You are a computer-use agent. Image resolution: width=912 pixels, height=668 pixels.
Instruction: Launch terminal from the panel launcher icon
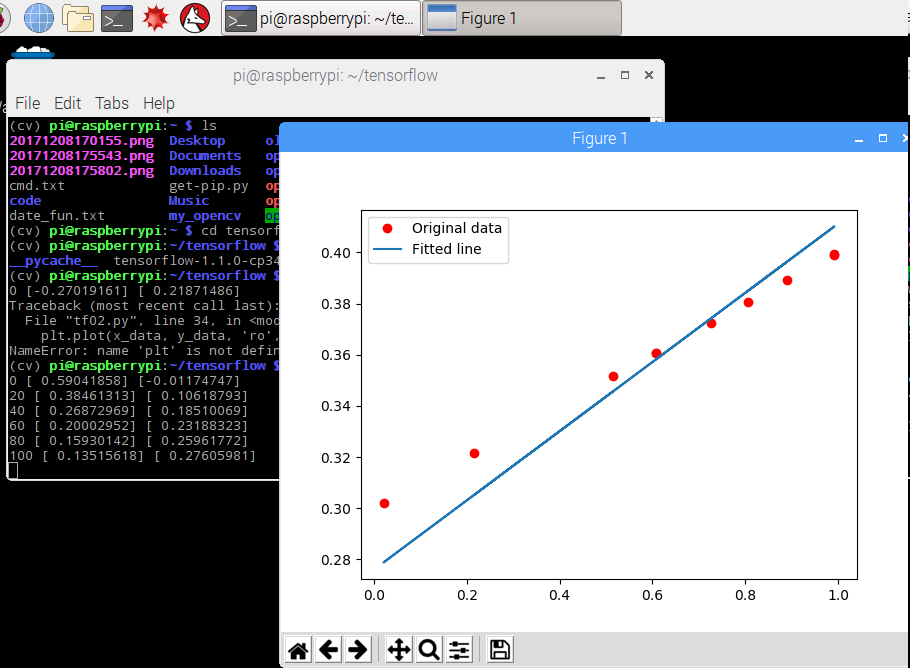click(117, 17)
